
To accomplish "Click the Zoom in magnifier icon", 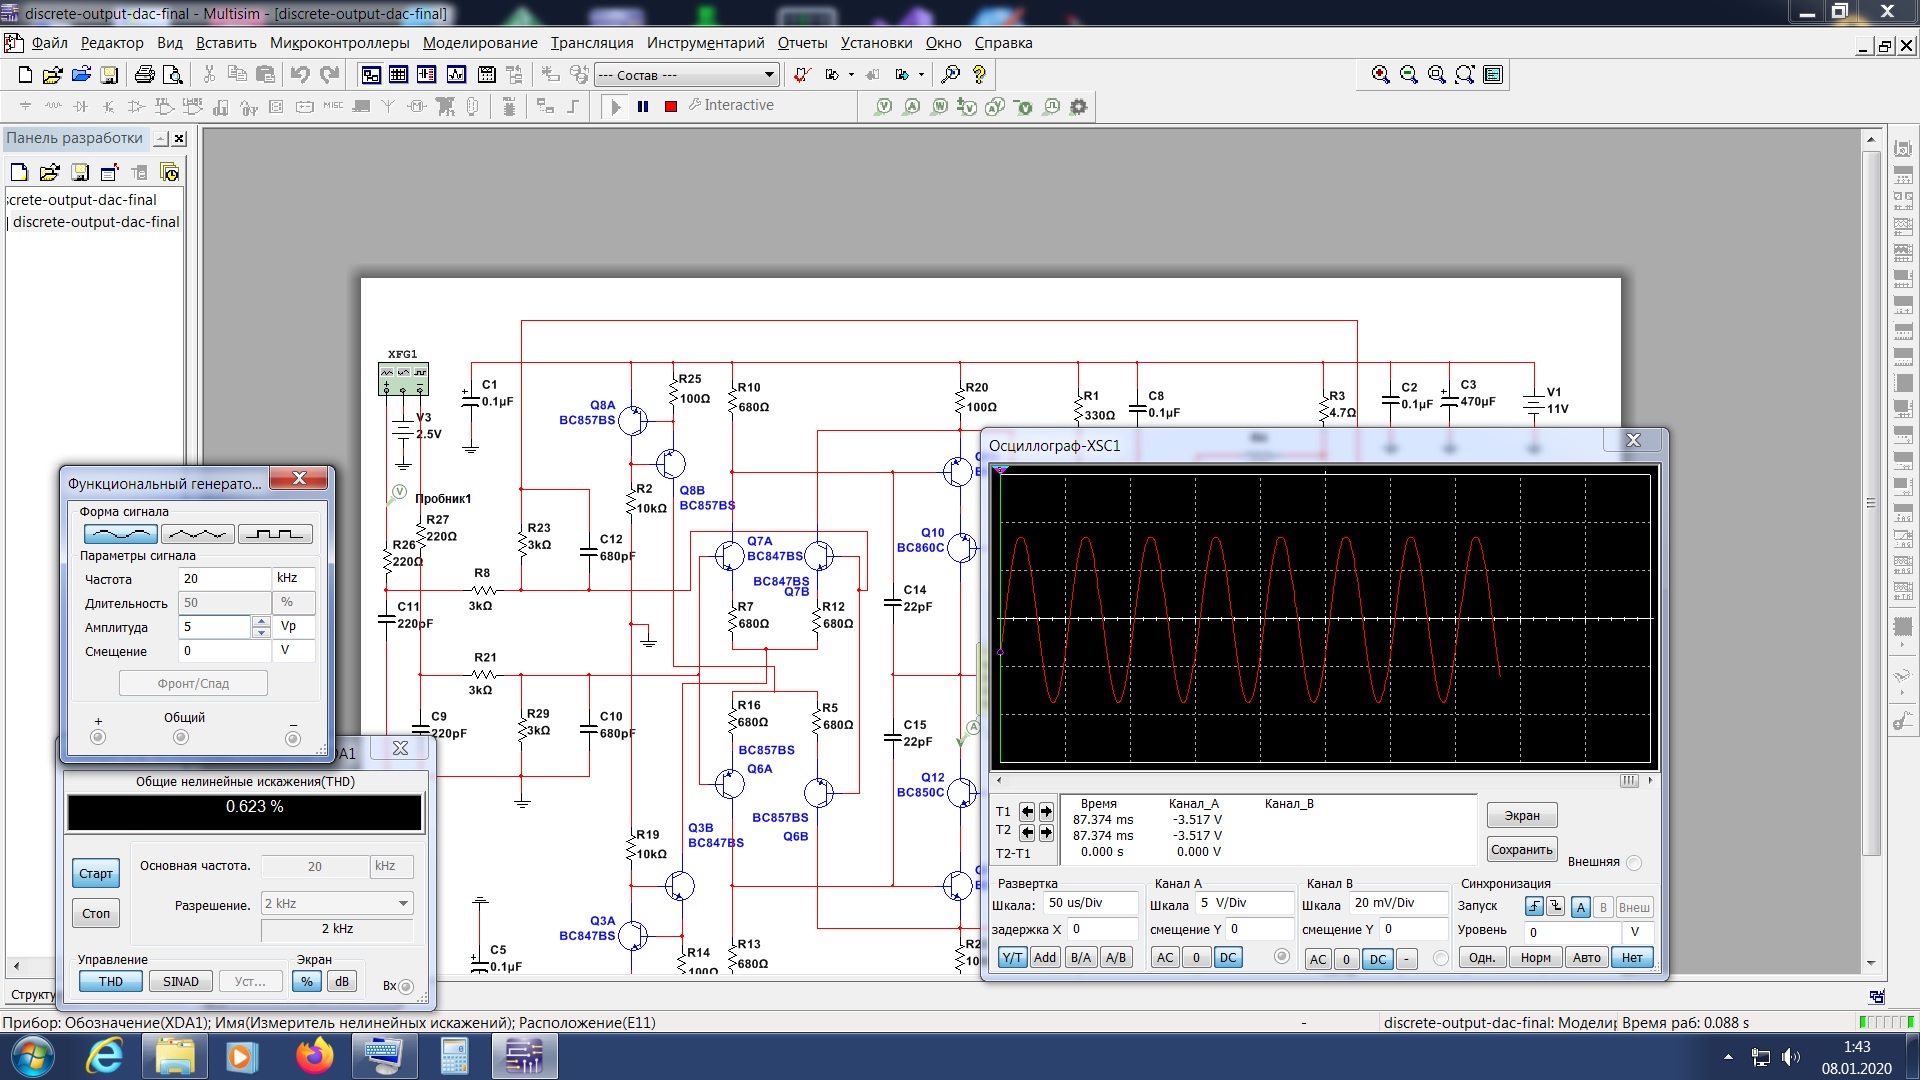I will [1381, 75].
